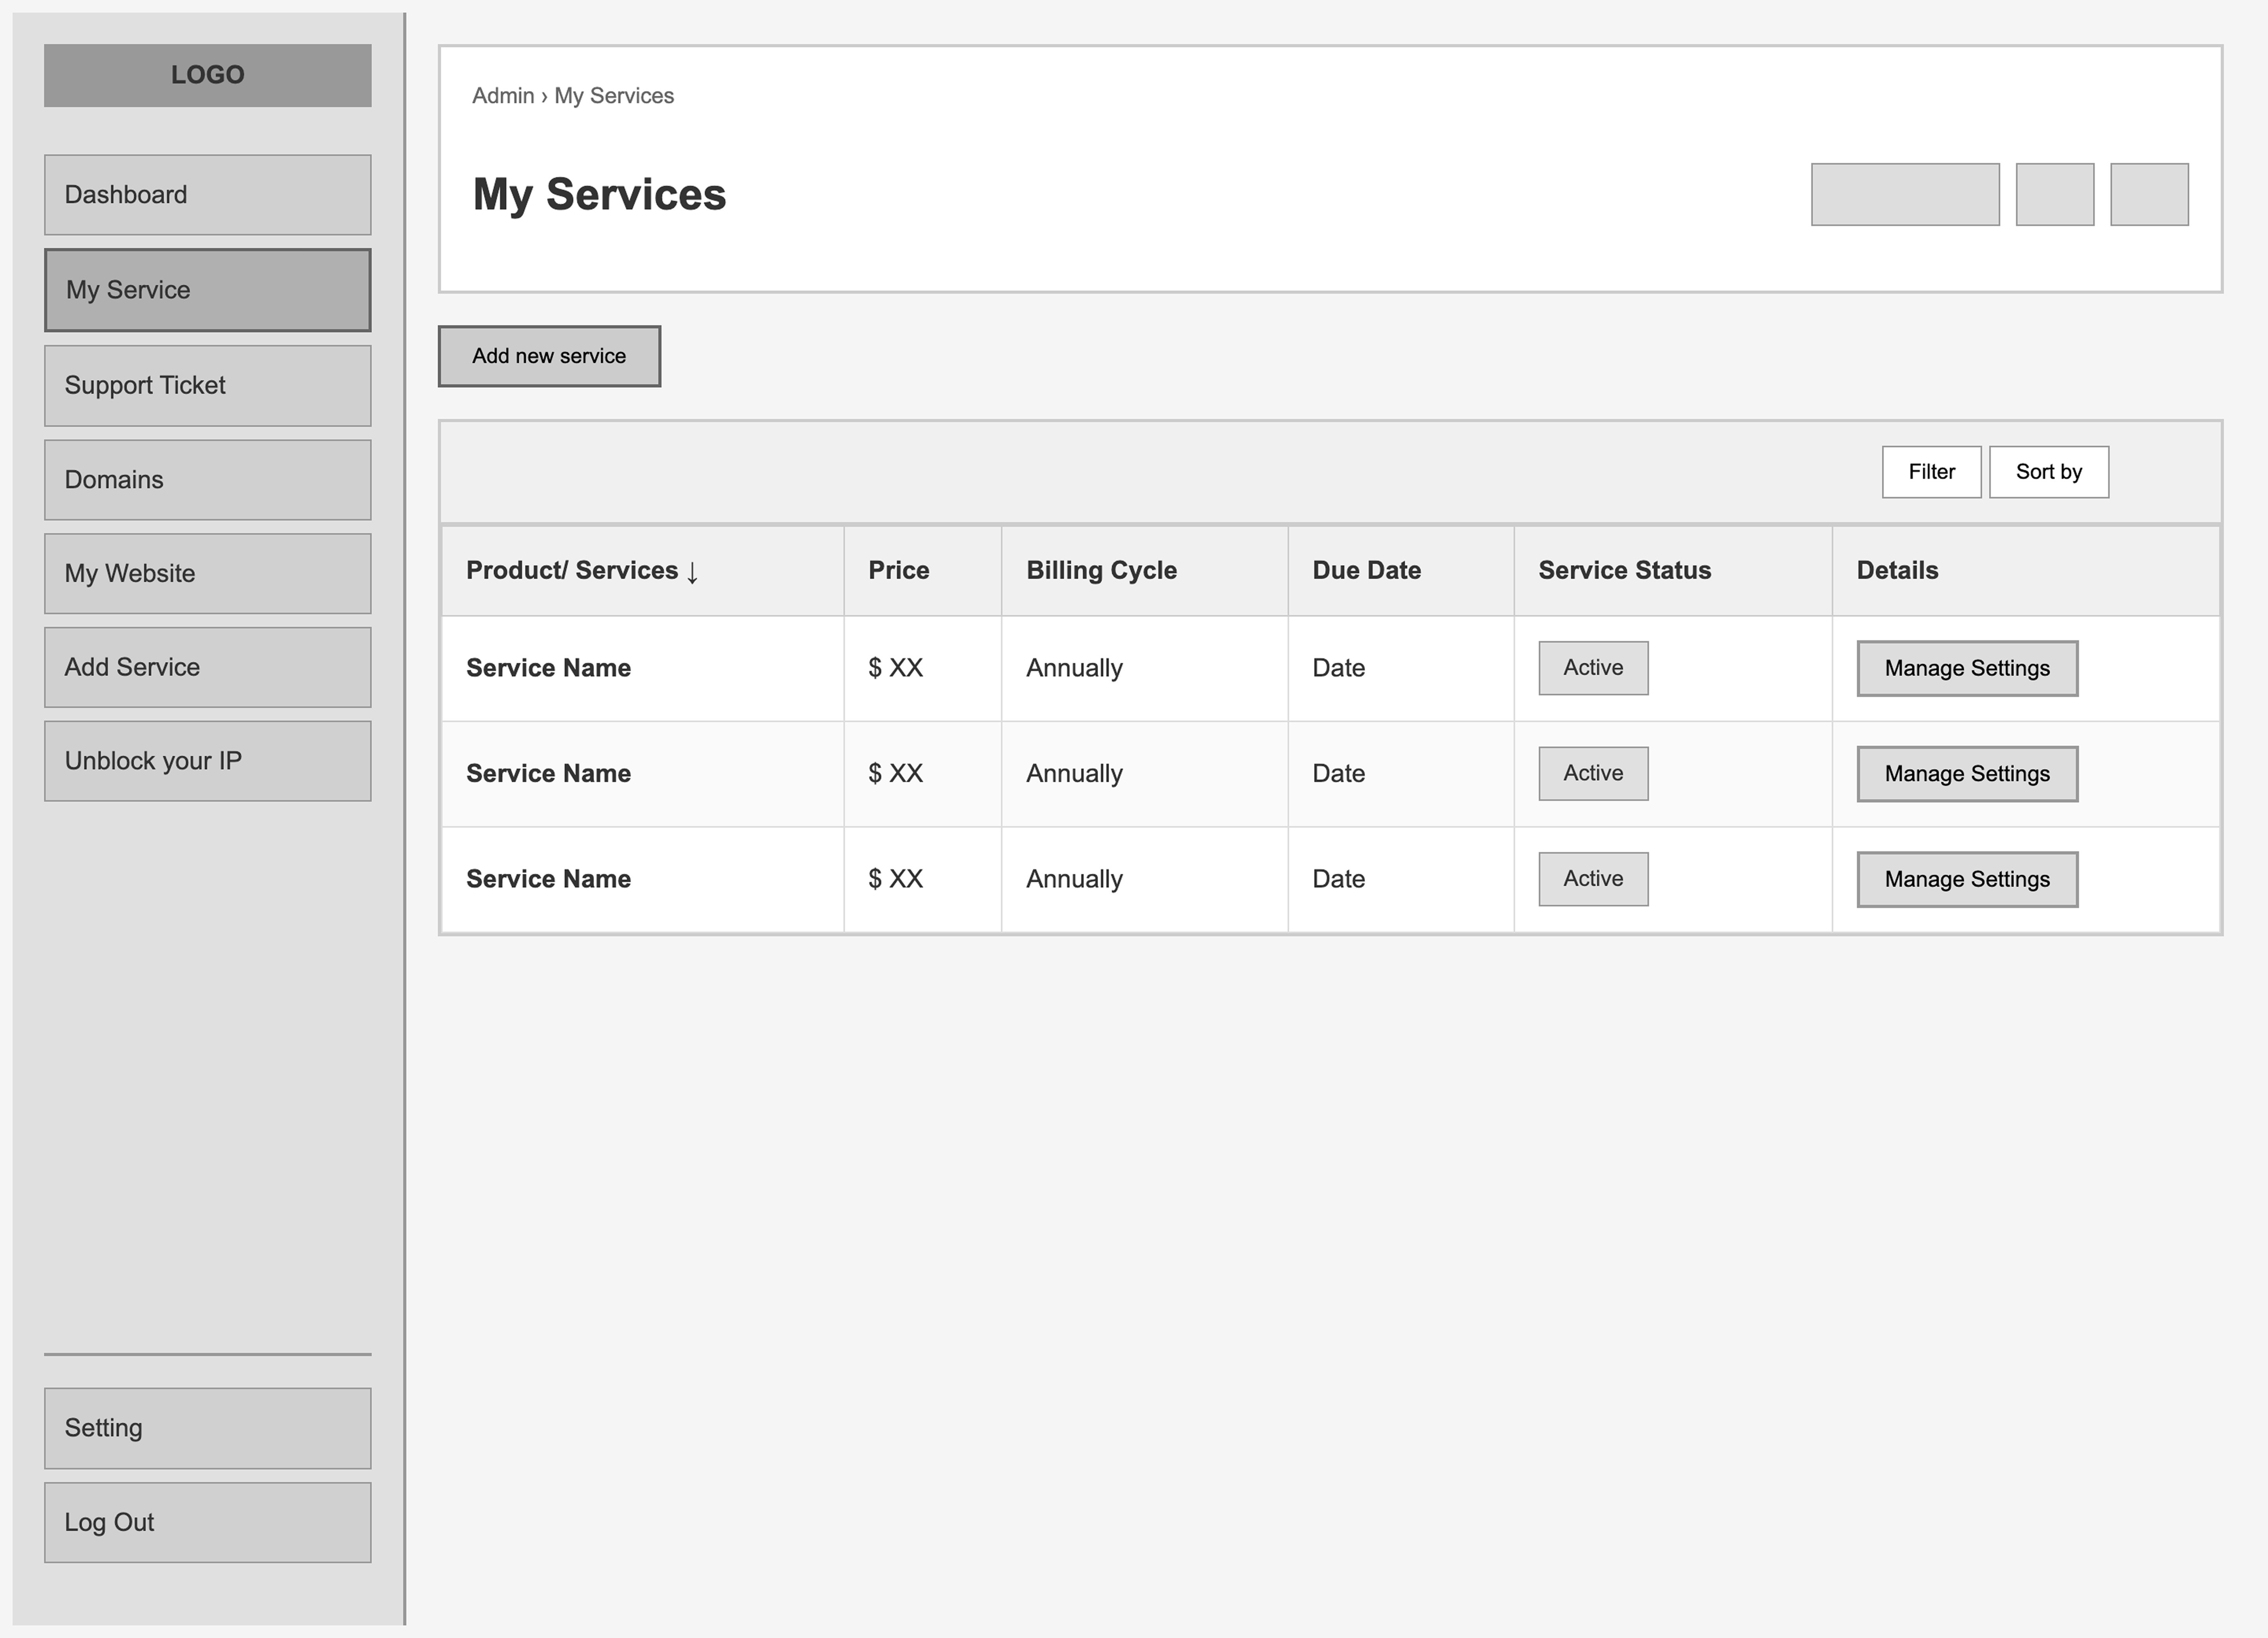Open My Website page
The image size is (2268, 1638).
(x=207, y=573)
